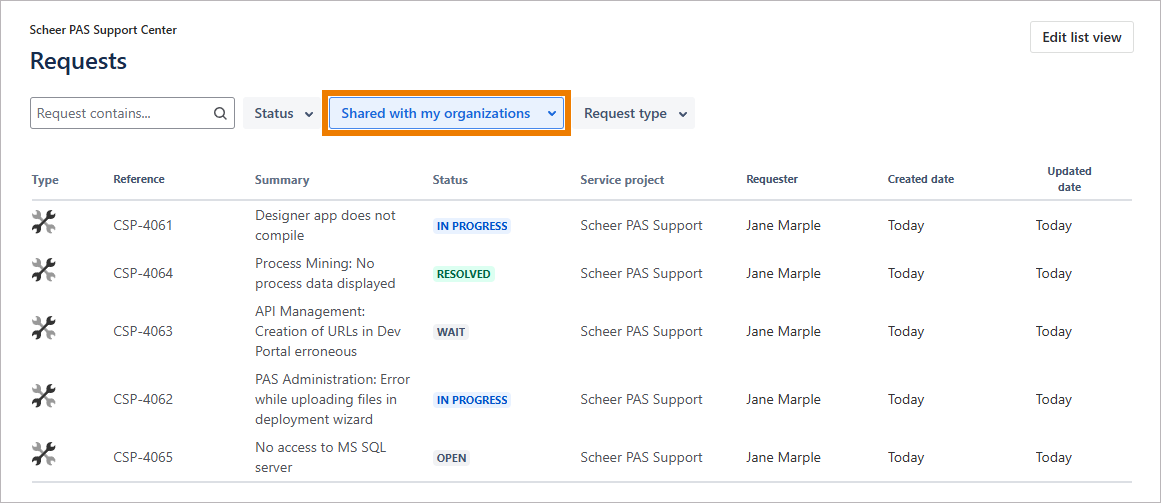
Task: Go to Scheer PAS Support Center link
Action: 103,30
